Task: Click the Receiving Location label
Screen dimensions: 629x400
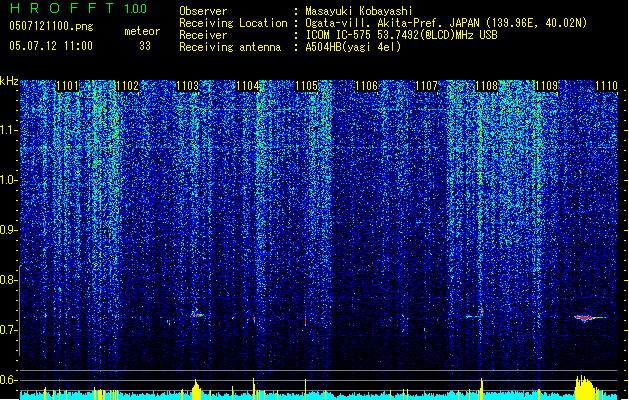Action: click(233, 23)
